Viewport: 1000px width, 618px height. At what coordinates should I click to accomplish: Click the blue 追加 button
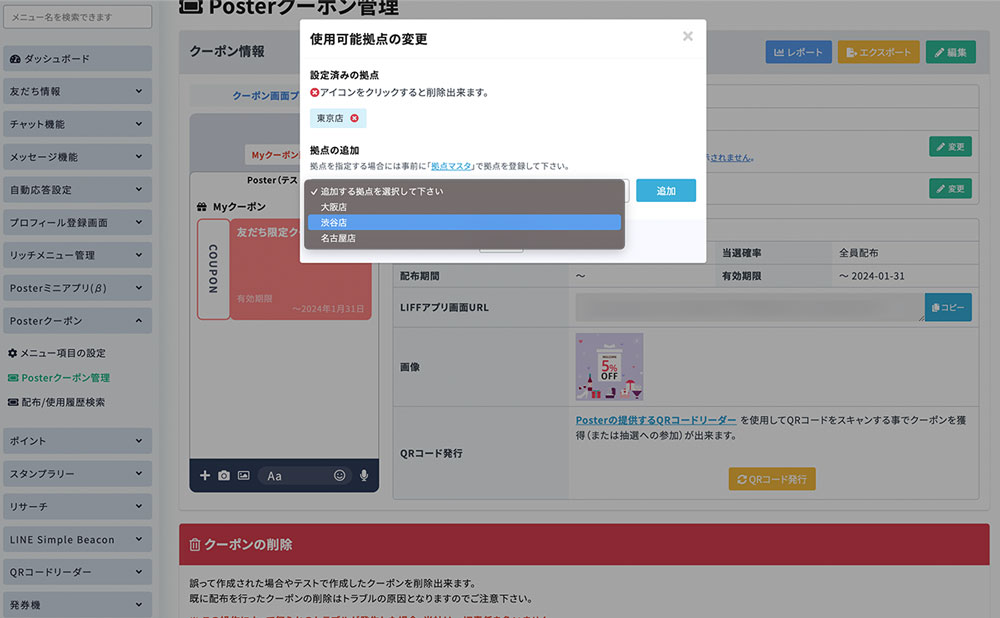pos(666,191)
